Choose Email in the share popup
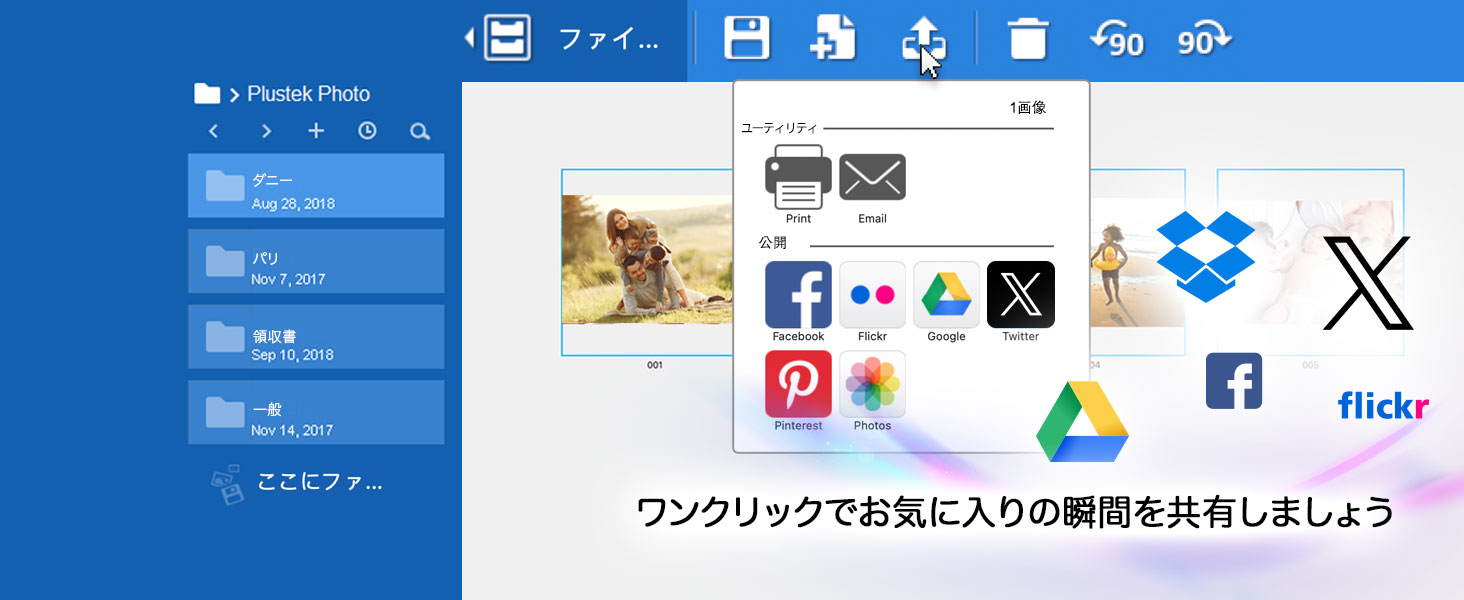Viewport: 1464px width, 600px height. point(872,189)
